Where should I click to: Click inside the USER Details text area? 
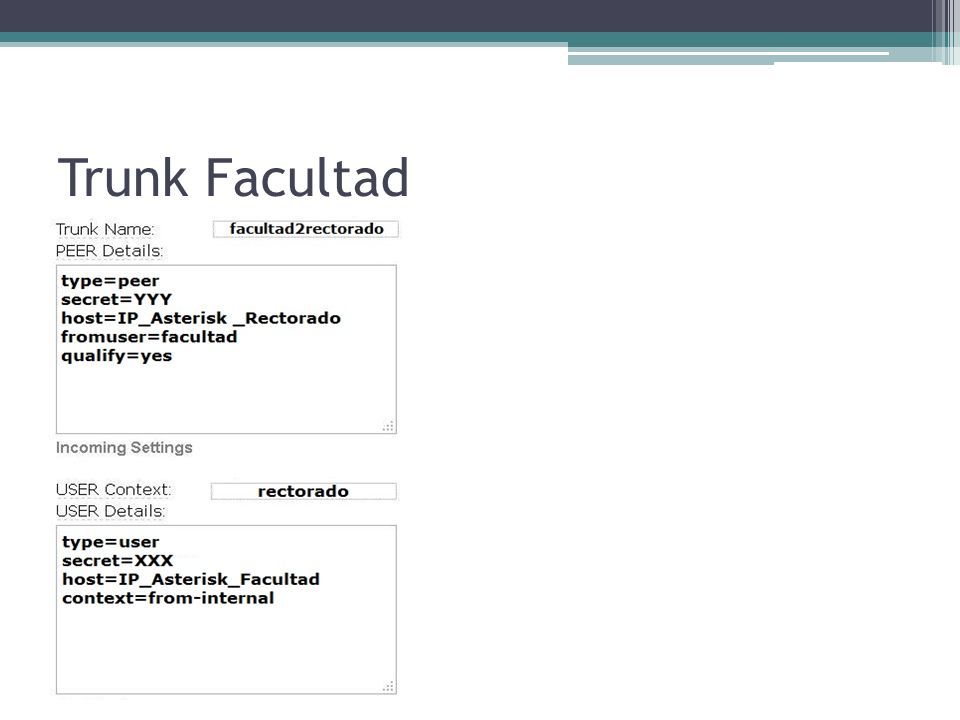click(227, 610)
